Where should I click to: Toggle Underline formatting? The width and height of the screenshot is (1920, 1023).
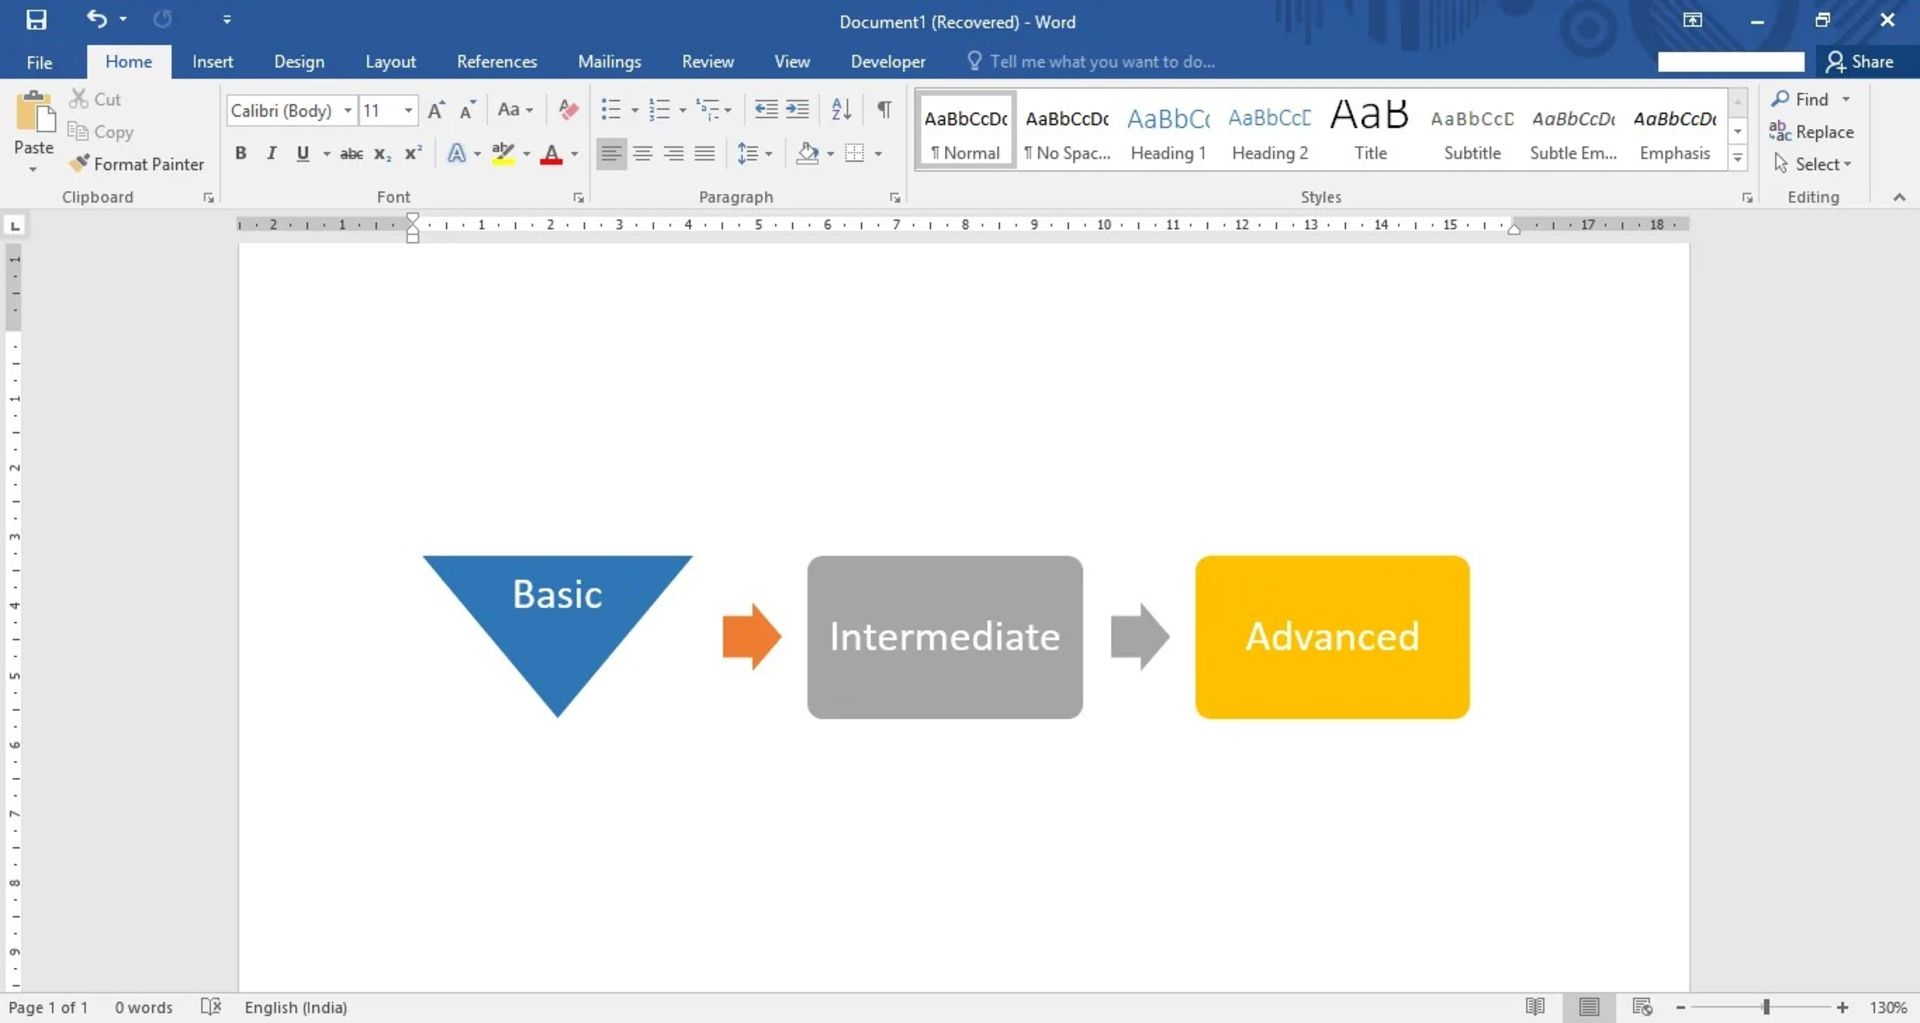[302, 154]
